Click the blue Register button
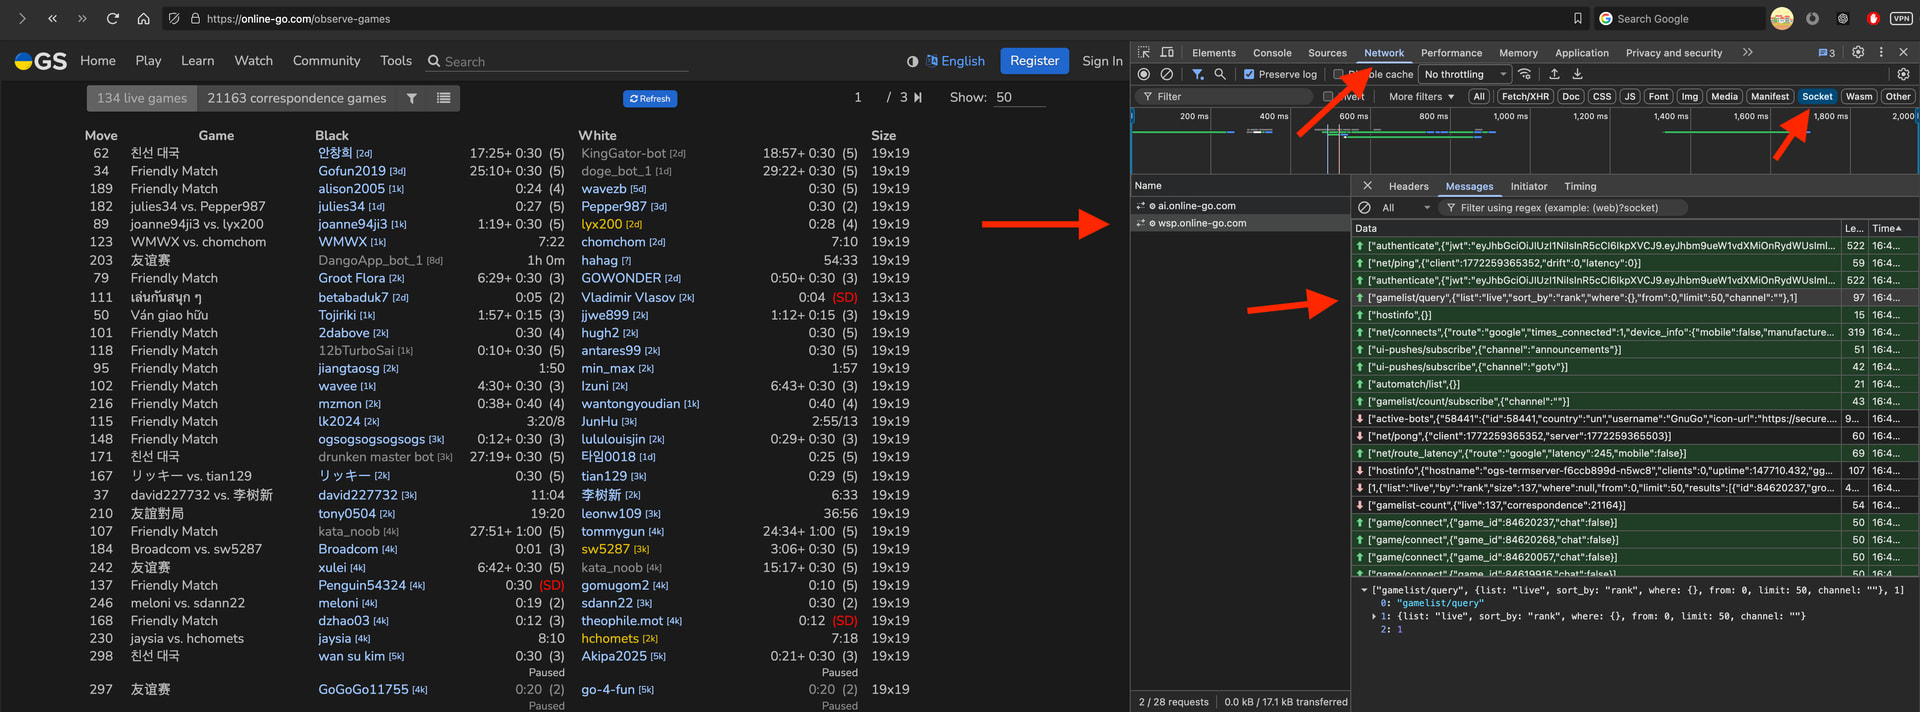 (1034, 61)
